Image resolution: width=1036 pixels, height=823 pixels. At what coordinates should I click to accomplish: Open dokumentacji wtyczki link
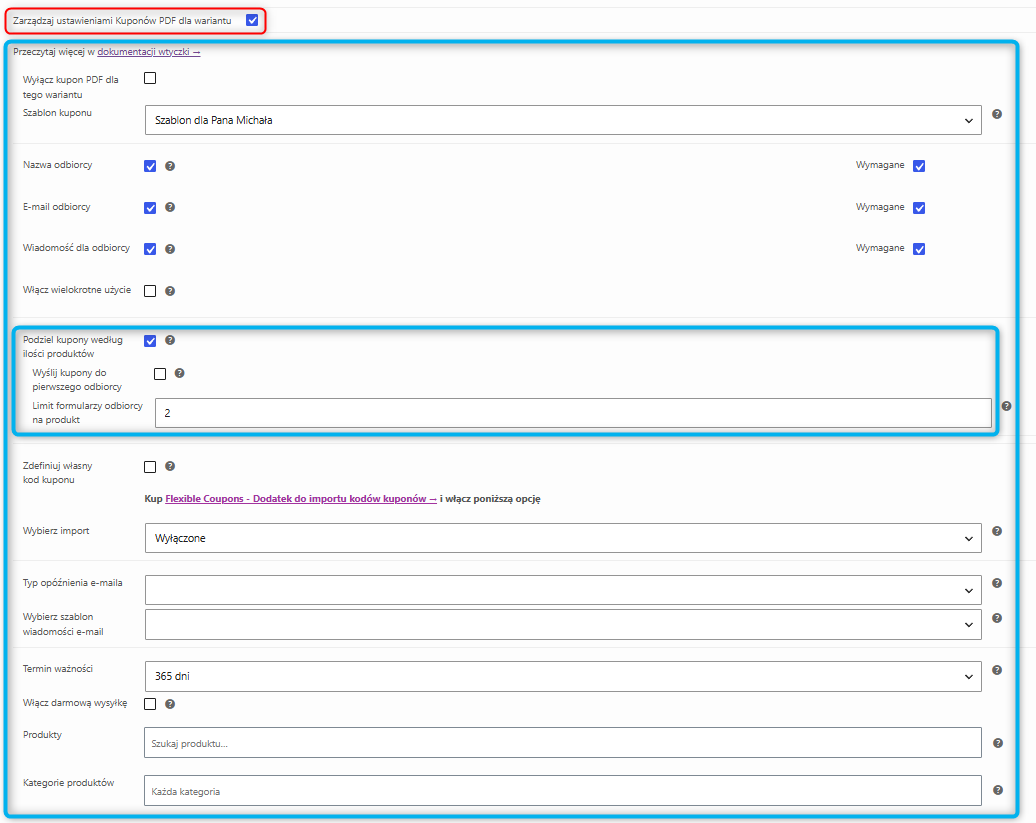(149, 52)
